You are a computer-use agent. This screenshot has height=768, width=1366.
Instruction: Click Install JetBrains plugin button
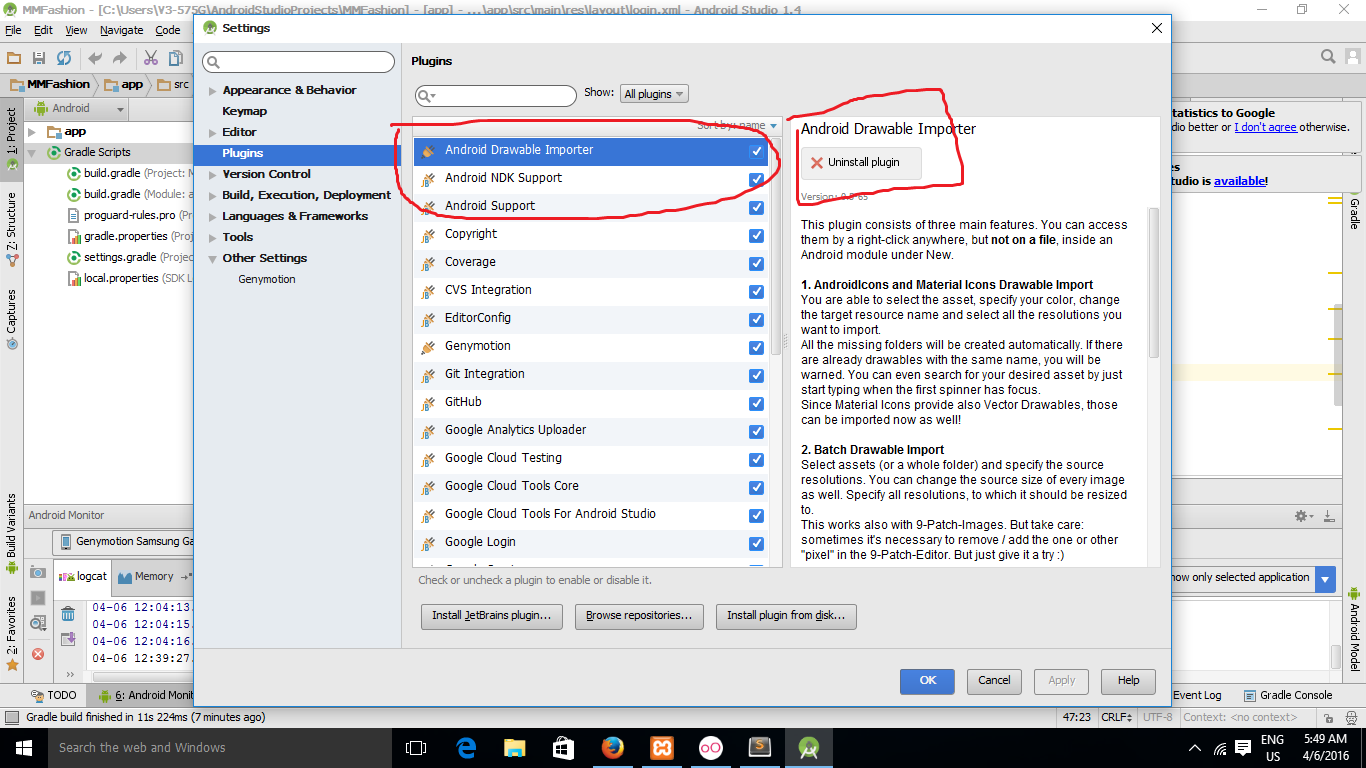coord(492,616)
